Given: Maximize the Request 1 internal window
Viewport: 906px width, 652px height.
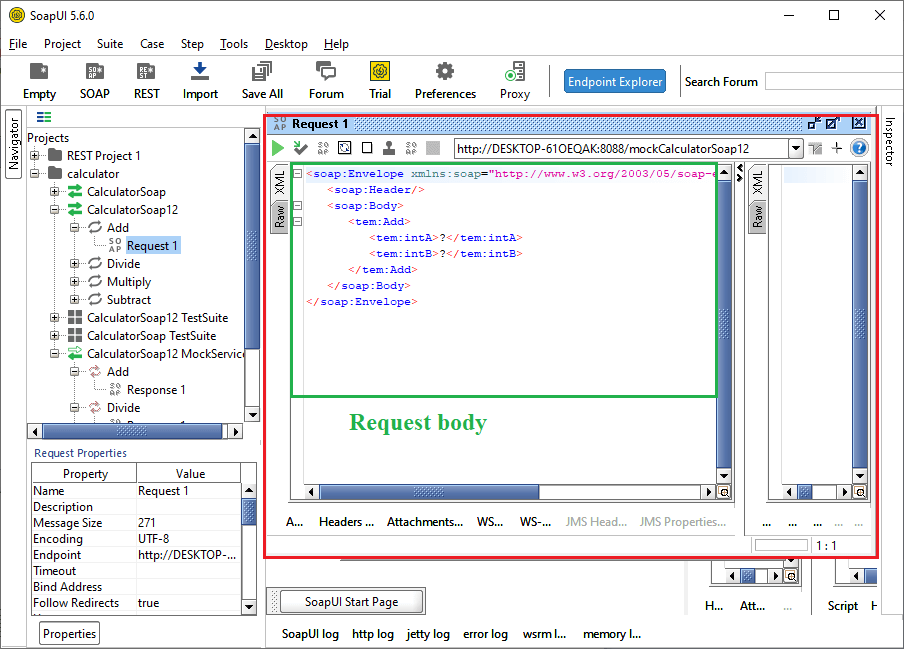Looking at the screenshot, I should pyautogui.click(x=833, y=123).
